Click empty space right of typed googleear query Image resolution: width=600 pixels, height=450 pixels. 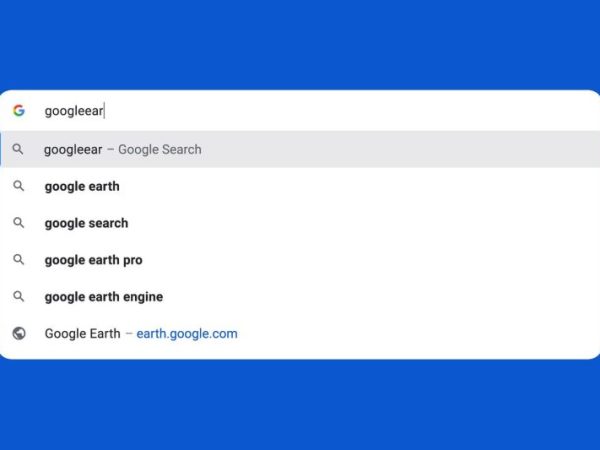(344, 111)
